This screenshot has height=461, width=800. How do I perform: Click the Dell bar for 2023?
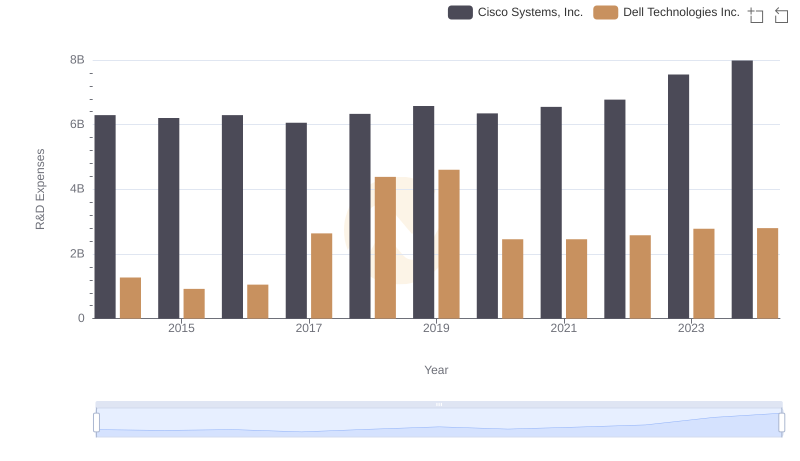click(x=704, y=274)
